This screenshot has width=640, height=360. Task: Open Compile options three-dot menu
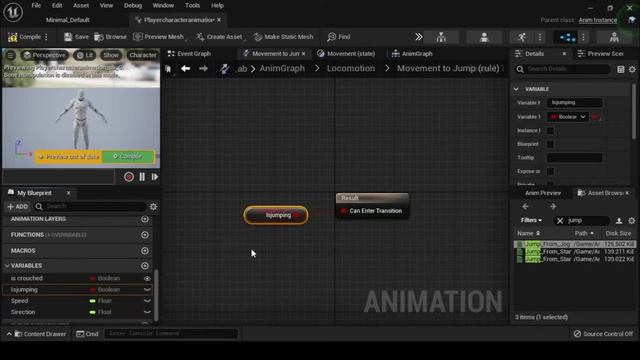pyautogui.click(x=46, y=37)
